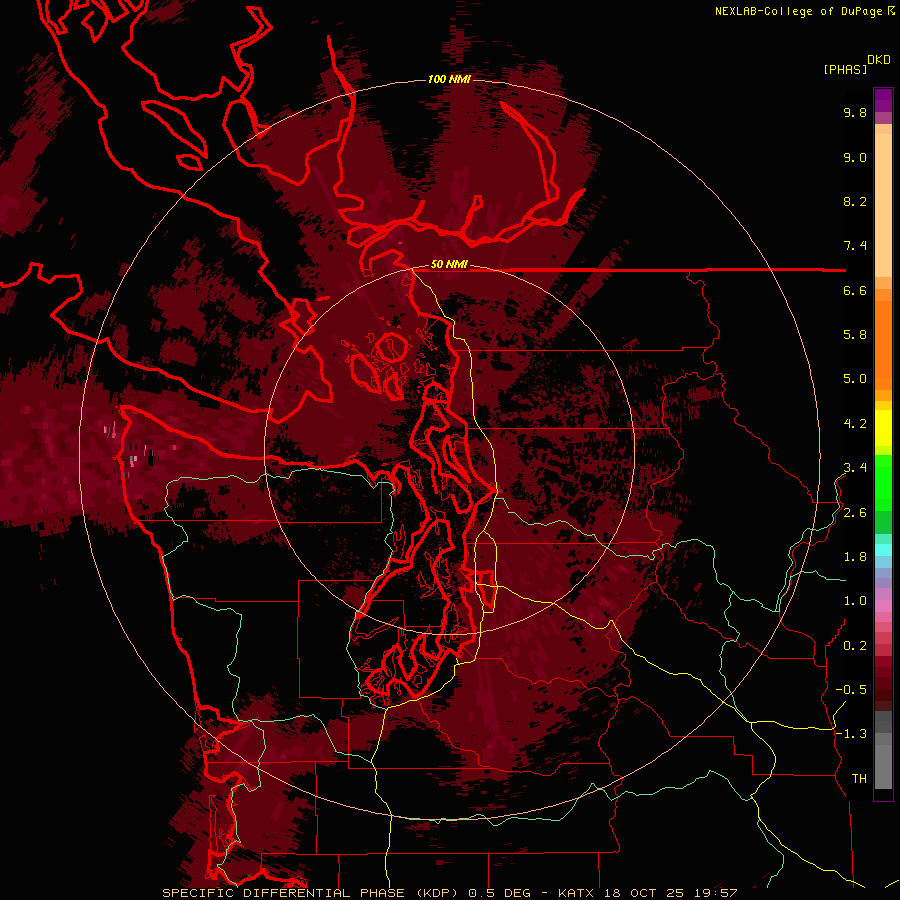Click the 5.8 value on the color scale
Image resolution: width=900 pixels, height=900 pixels.
pyautogui.click(x=855, y=335)
